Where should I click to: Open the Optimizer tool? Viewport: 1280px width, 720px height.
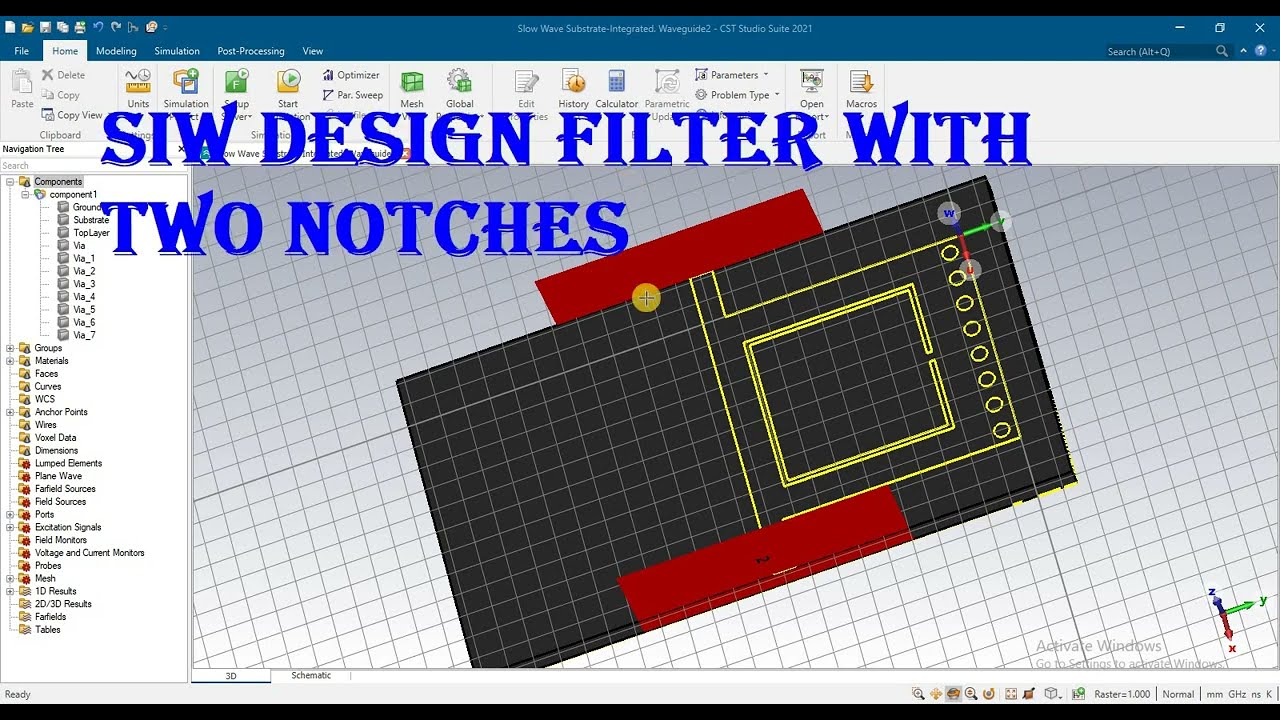pyautogui.click(x=351, y=75)
